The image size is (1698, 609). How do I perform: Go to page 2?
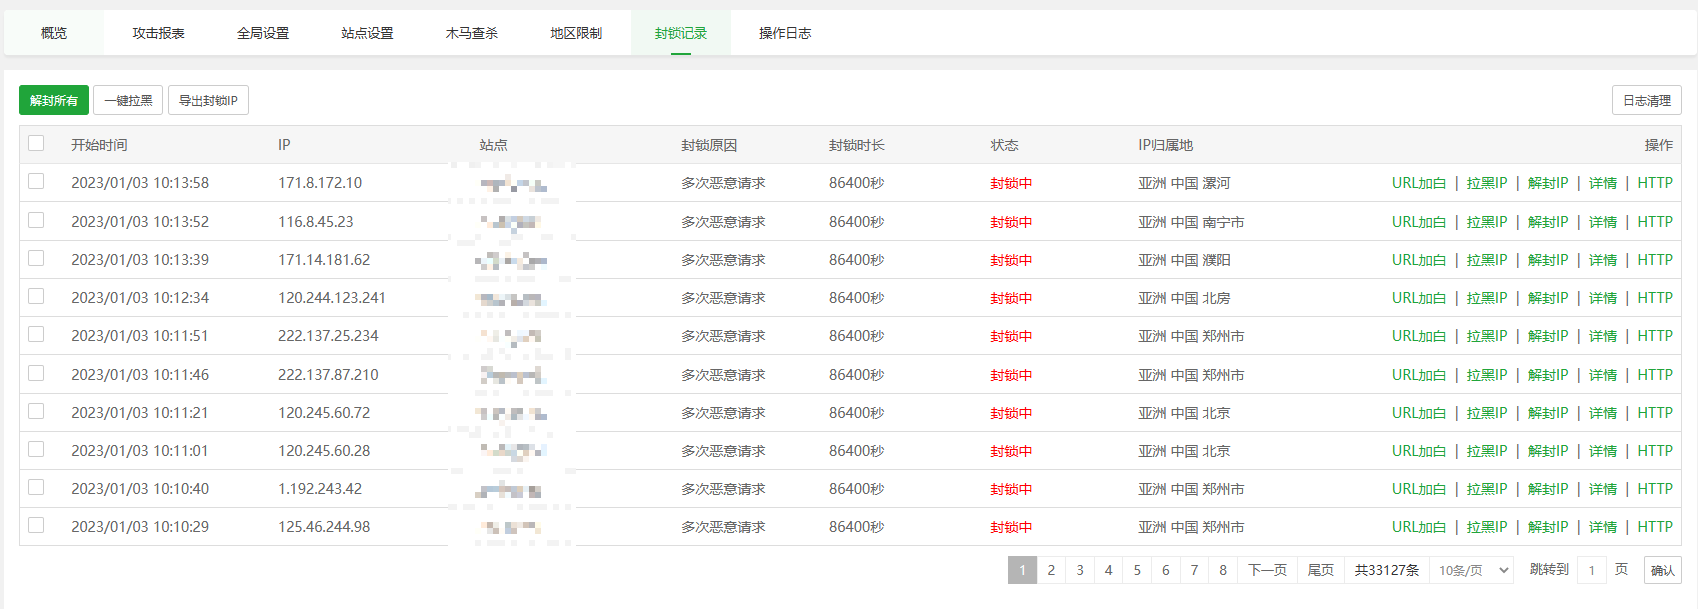[x=1051, y=570]
